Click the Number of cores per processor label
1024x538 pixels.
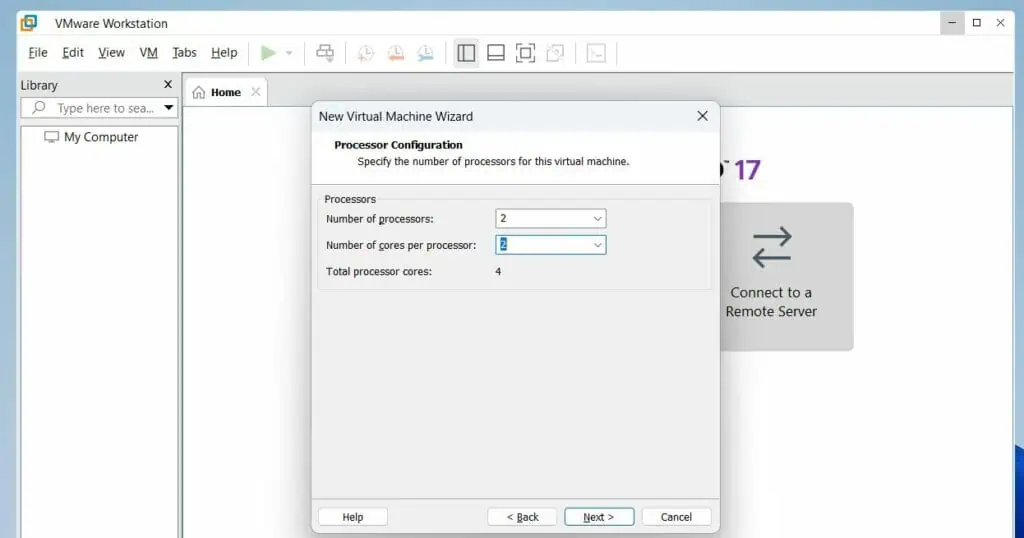click(x=401, y=245)
